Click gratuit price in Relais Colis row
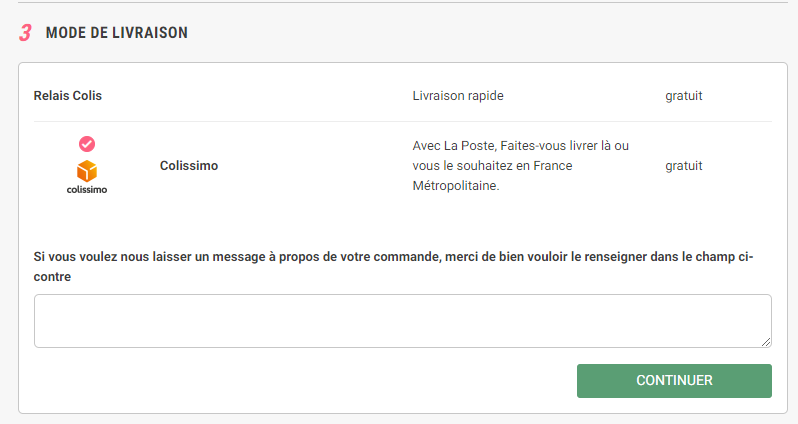 [x=684, y=96]
